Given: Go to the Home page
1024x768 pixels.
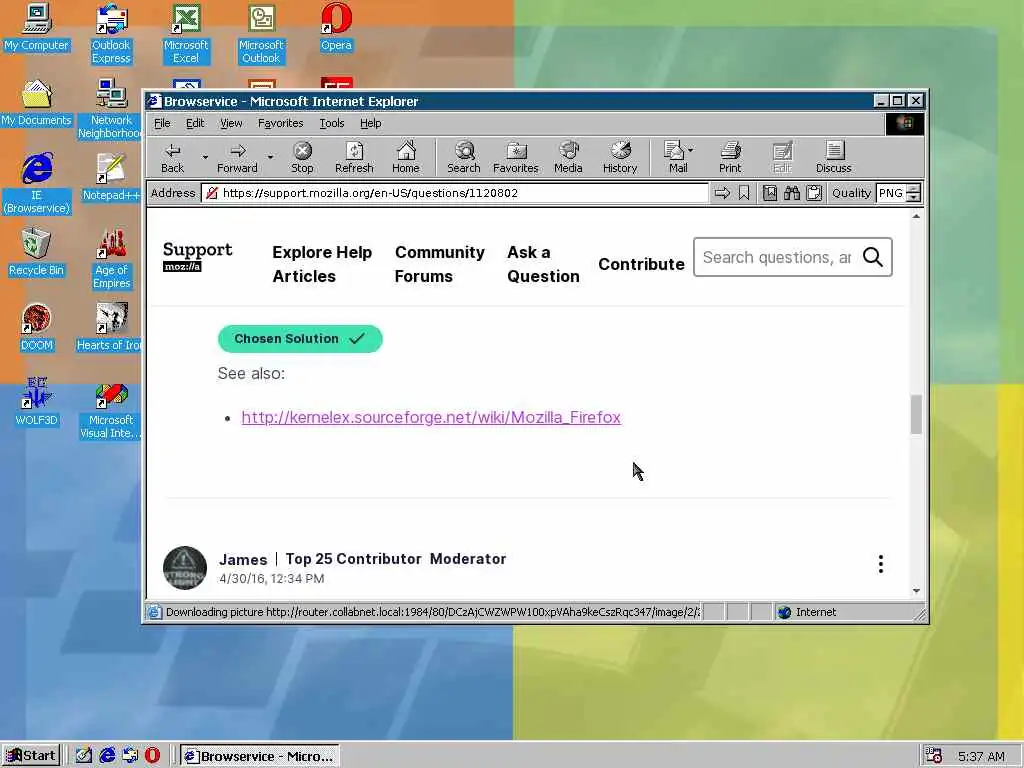Looking at the screenshot, I should pos(406,158).
